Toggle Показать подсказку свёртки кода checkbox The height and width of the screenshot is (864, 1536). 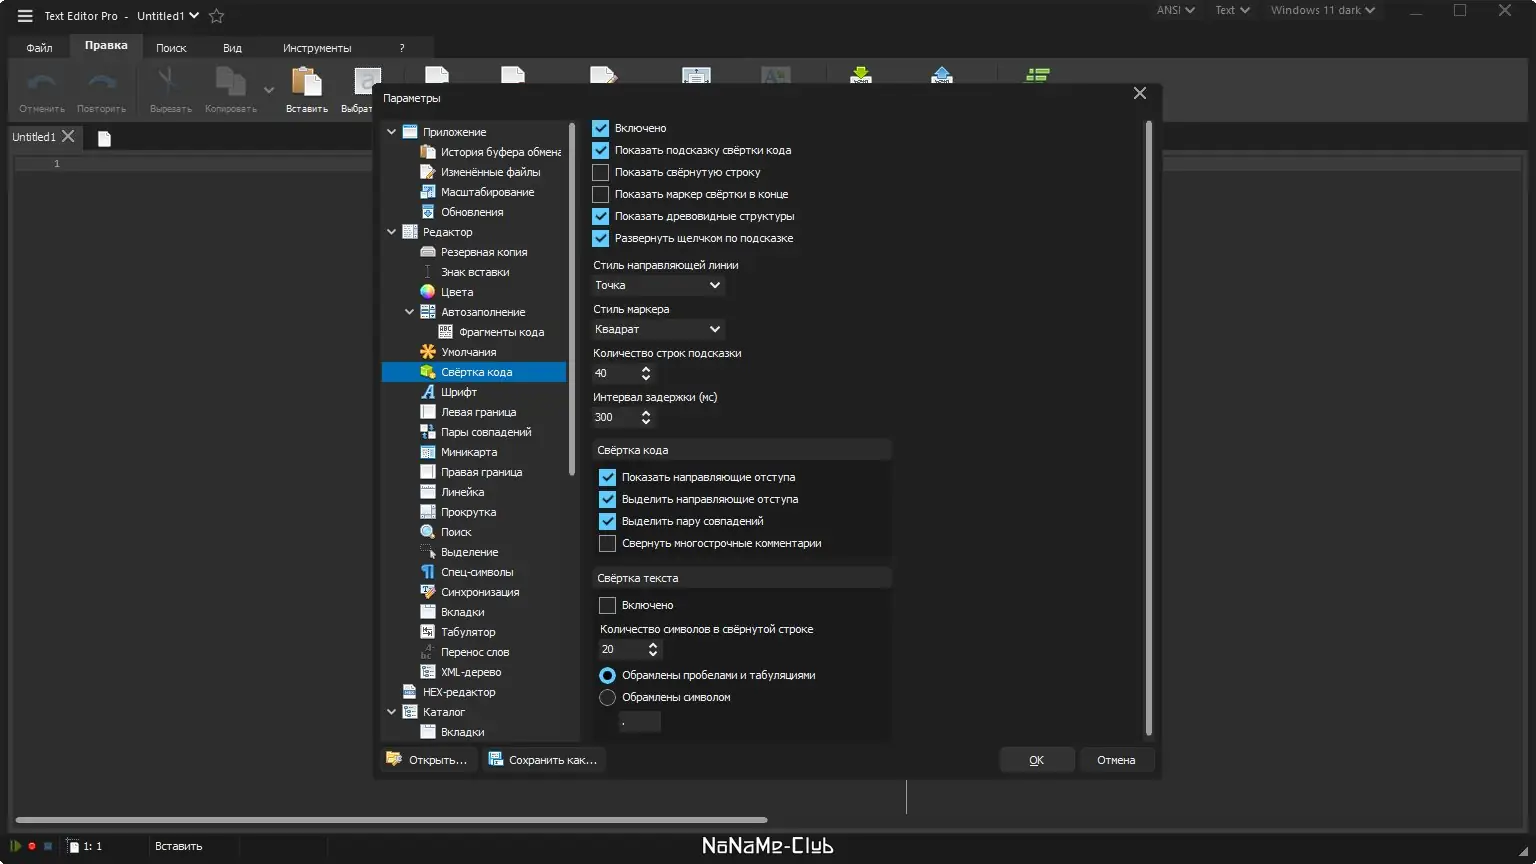point(601,150)
